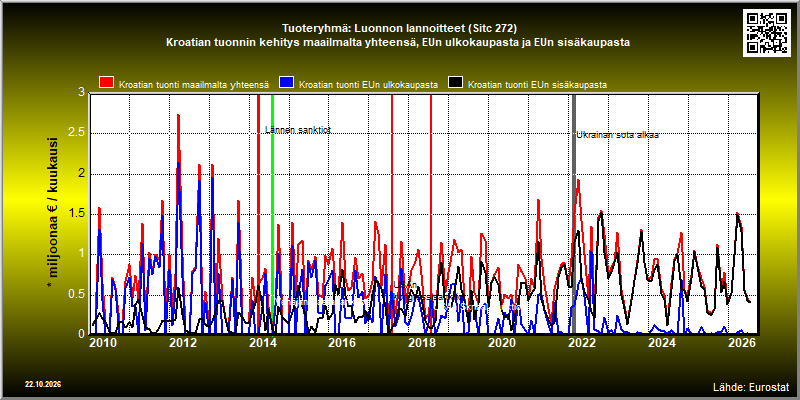Image resolution: width=800 pixels, height=400 pixels.
Task: Click the blue legend swatch
Action: click(287, 83)
